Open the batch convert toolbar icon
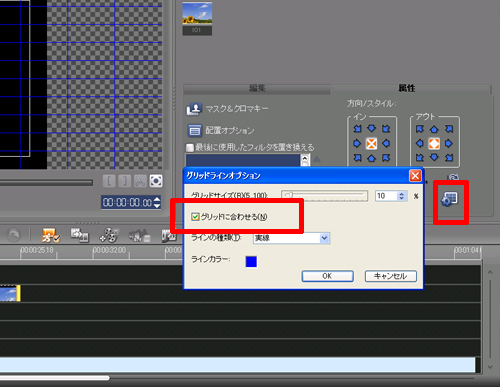The height and width of the screenshot is (387, 500). (x=79, y=235)
